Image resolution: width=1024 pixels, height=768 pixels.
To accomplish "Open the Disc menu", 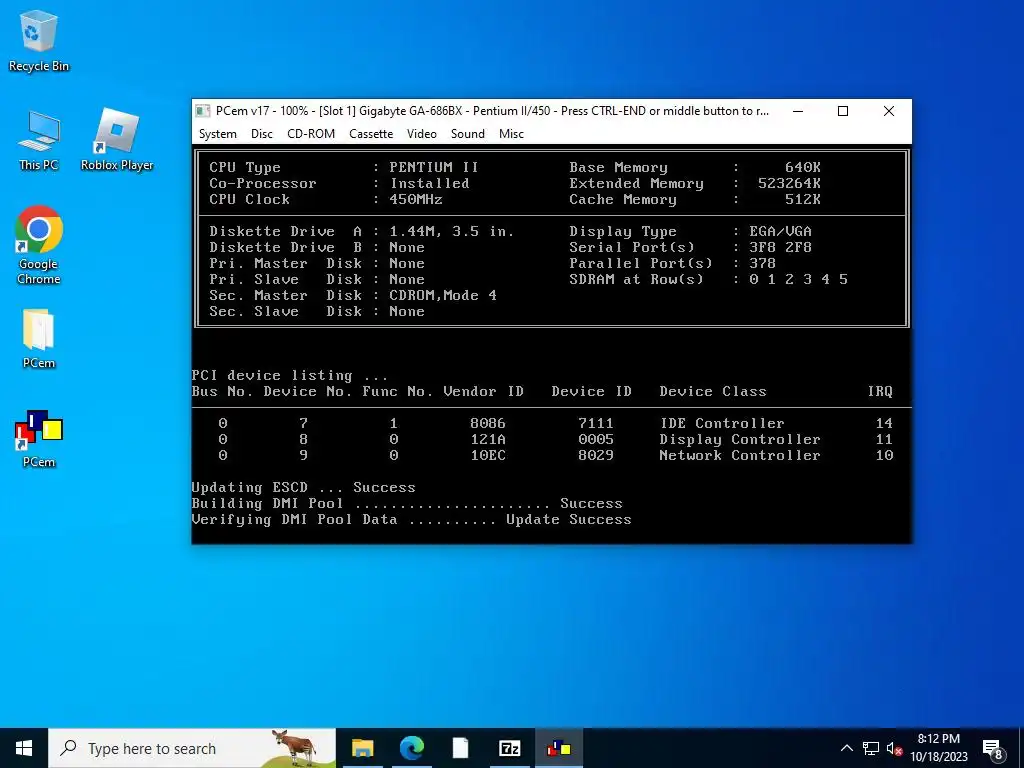I will [261, 134].
